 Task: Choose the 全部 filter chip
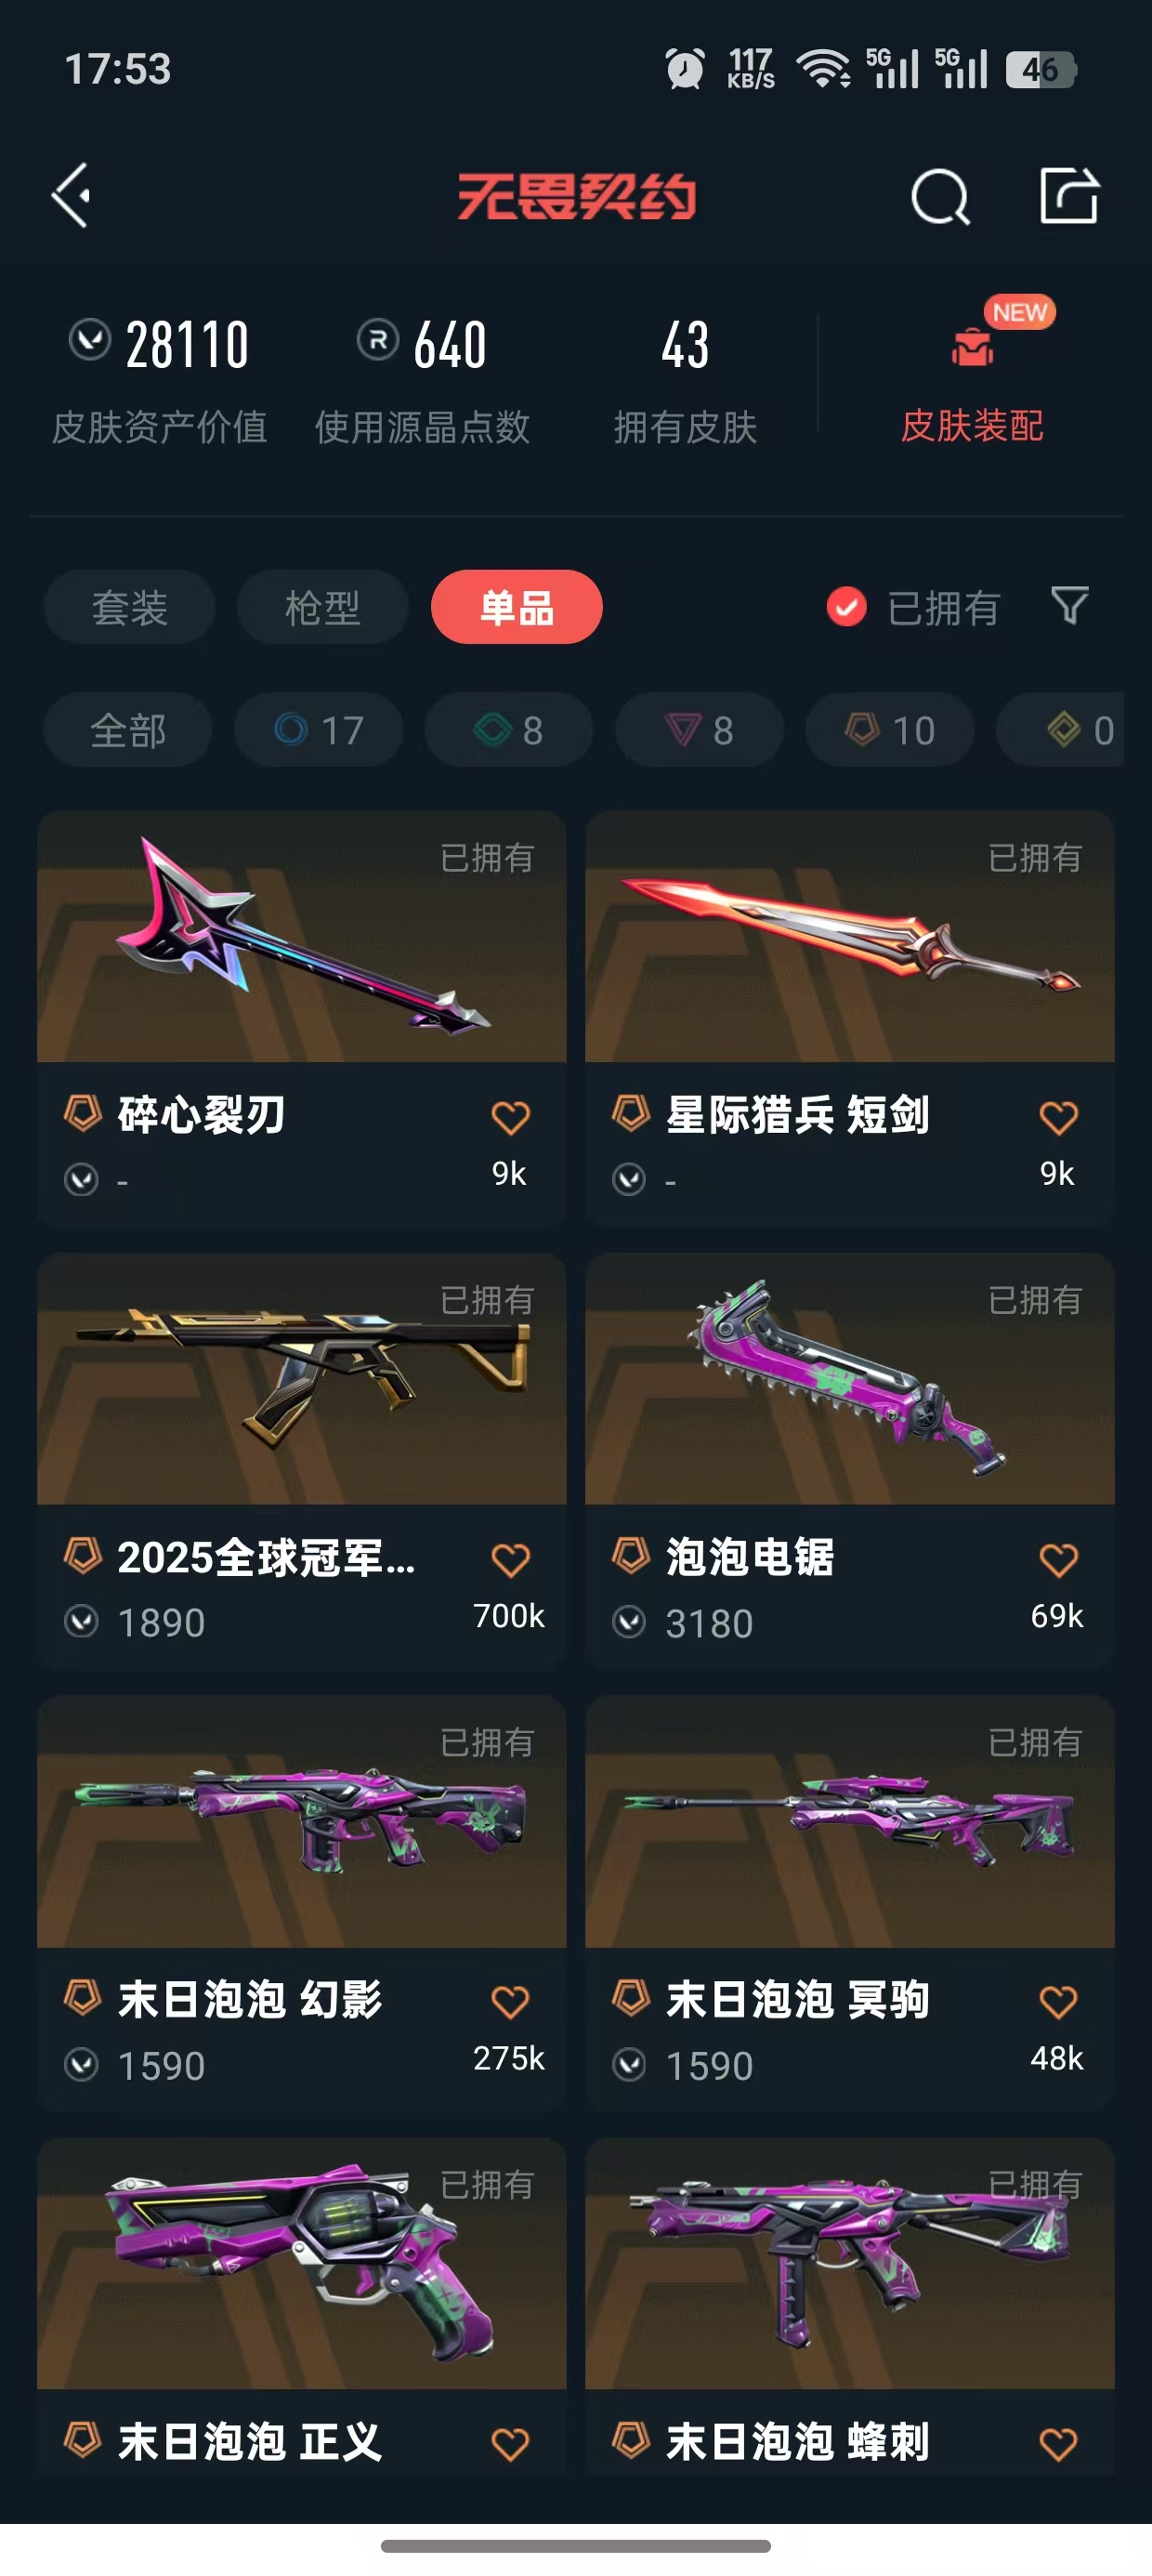[x=128, y=730]
